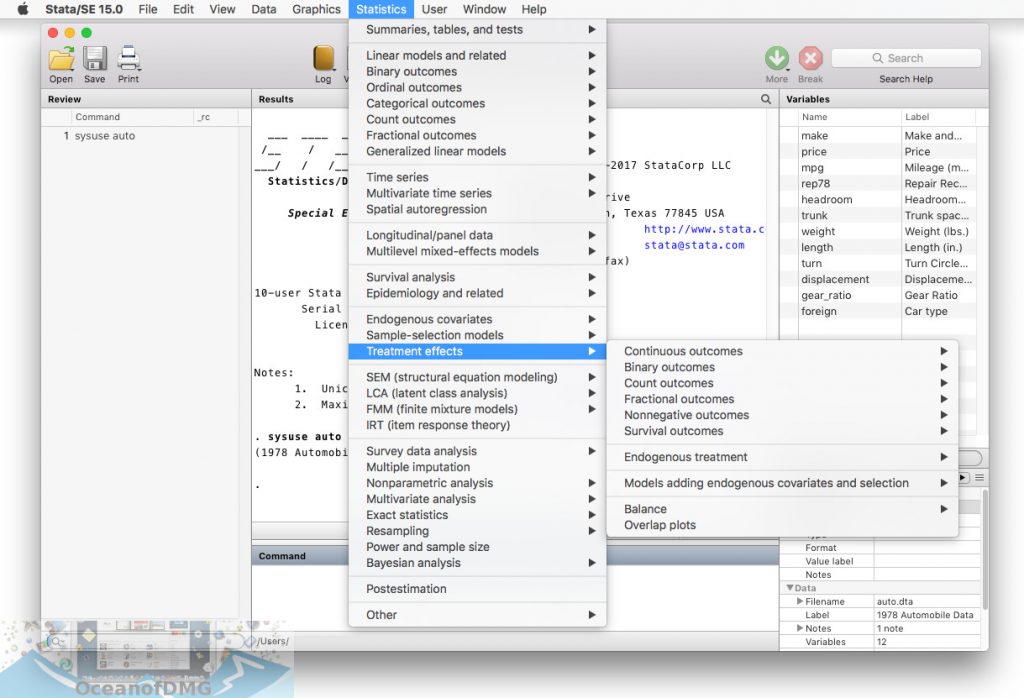The width and height of the screenshot is (1024, 698).
Task: Expand Longitudinal/panel data submenu
Action: click(x=477, y=235)
